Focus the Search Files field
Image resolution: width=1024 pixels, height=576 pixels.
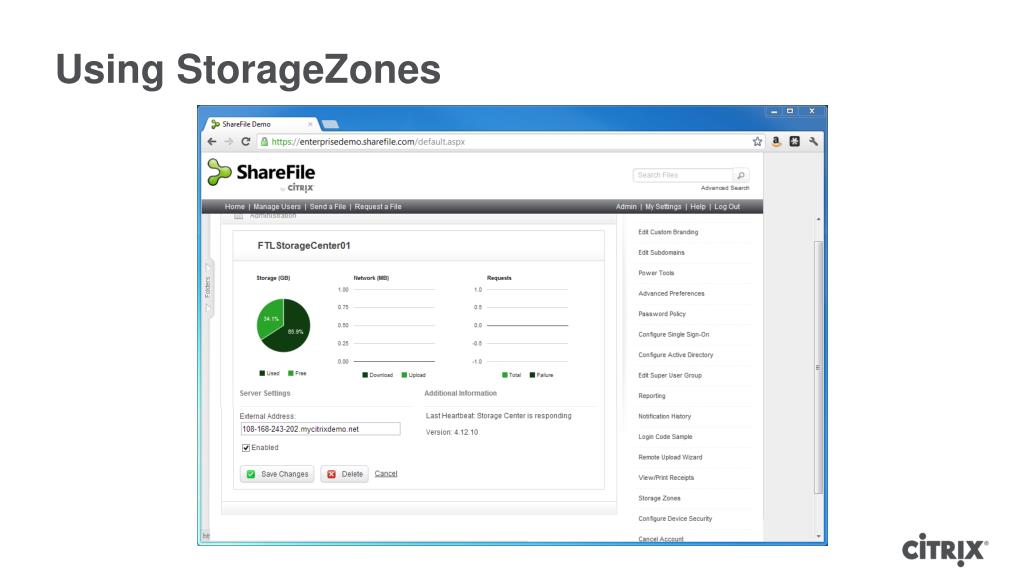[683, 175]
